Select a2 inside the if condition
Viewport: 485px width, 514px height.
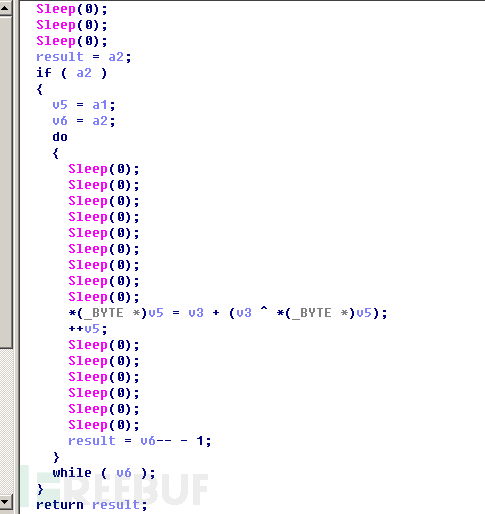pos(84,73)
